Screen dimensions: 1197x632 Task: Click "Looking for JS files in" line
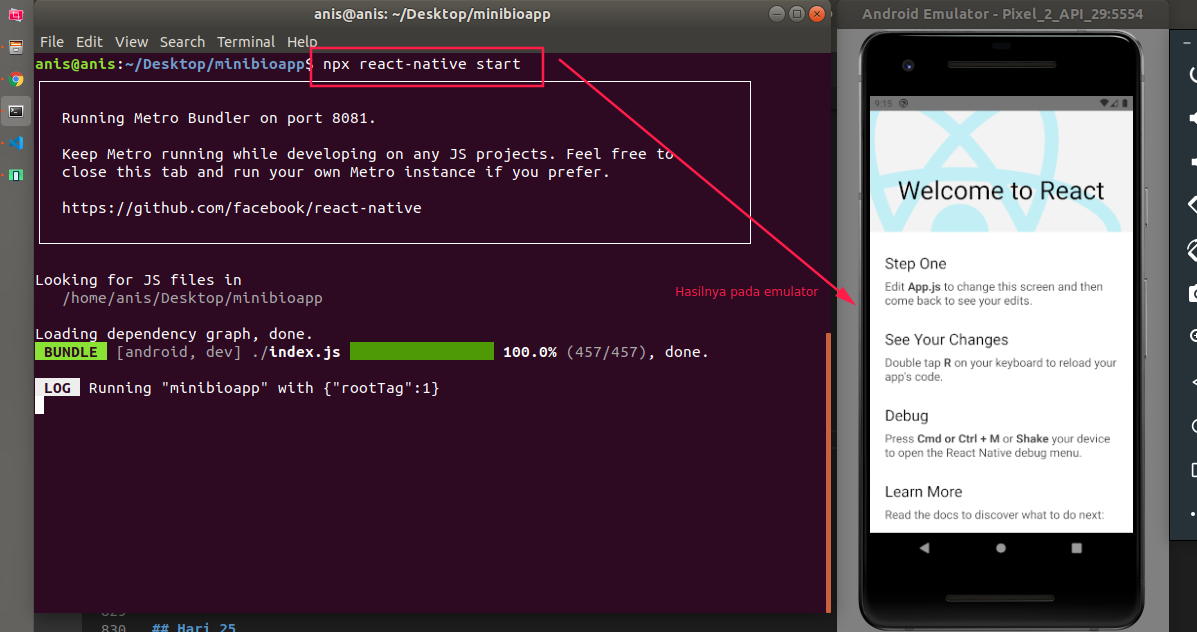click(138, 280)
